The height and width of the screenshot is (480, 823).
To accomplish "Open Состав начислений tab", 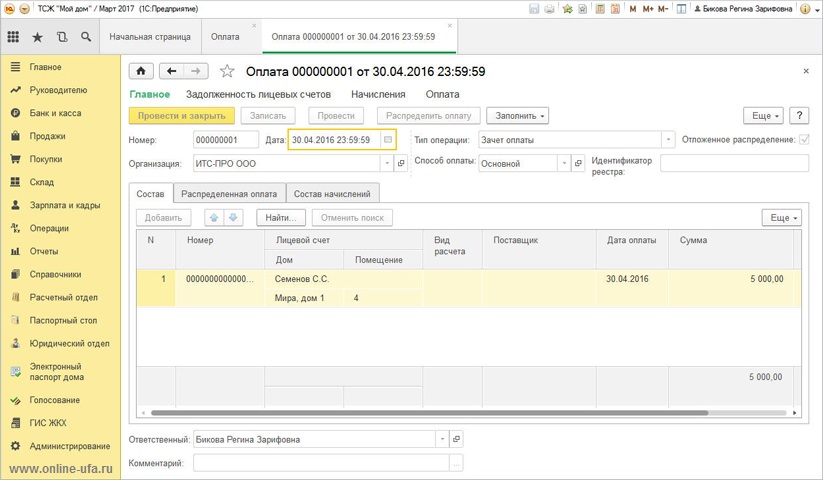I will coord(332,194).
